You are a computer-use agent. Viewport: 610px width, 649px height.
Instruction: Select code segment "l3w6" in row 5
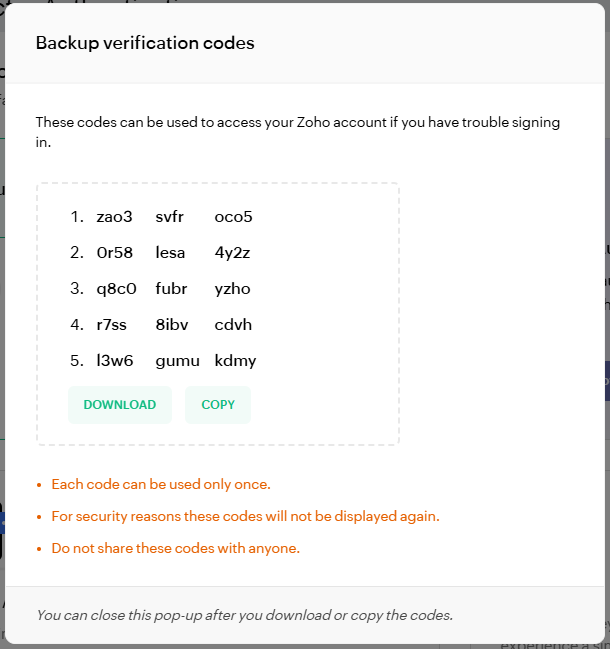(x=115, y=361)
